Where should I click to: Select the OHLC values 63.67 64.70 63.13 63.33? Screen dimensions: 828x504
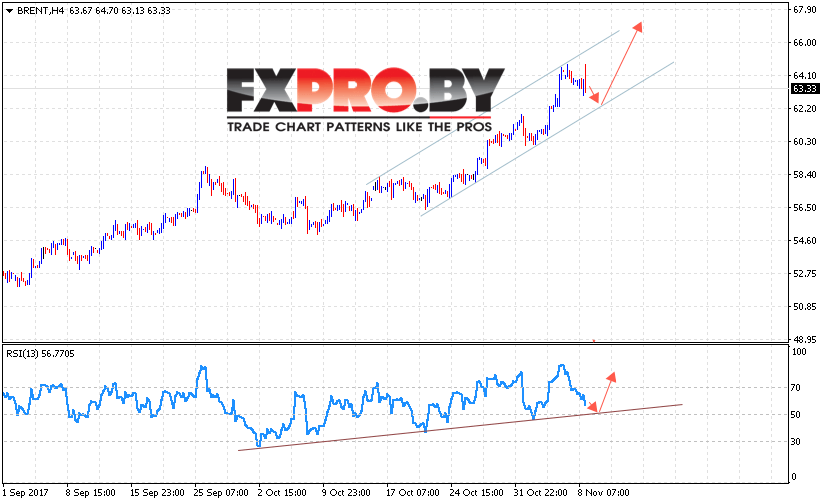click(x=120, y=11)
